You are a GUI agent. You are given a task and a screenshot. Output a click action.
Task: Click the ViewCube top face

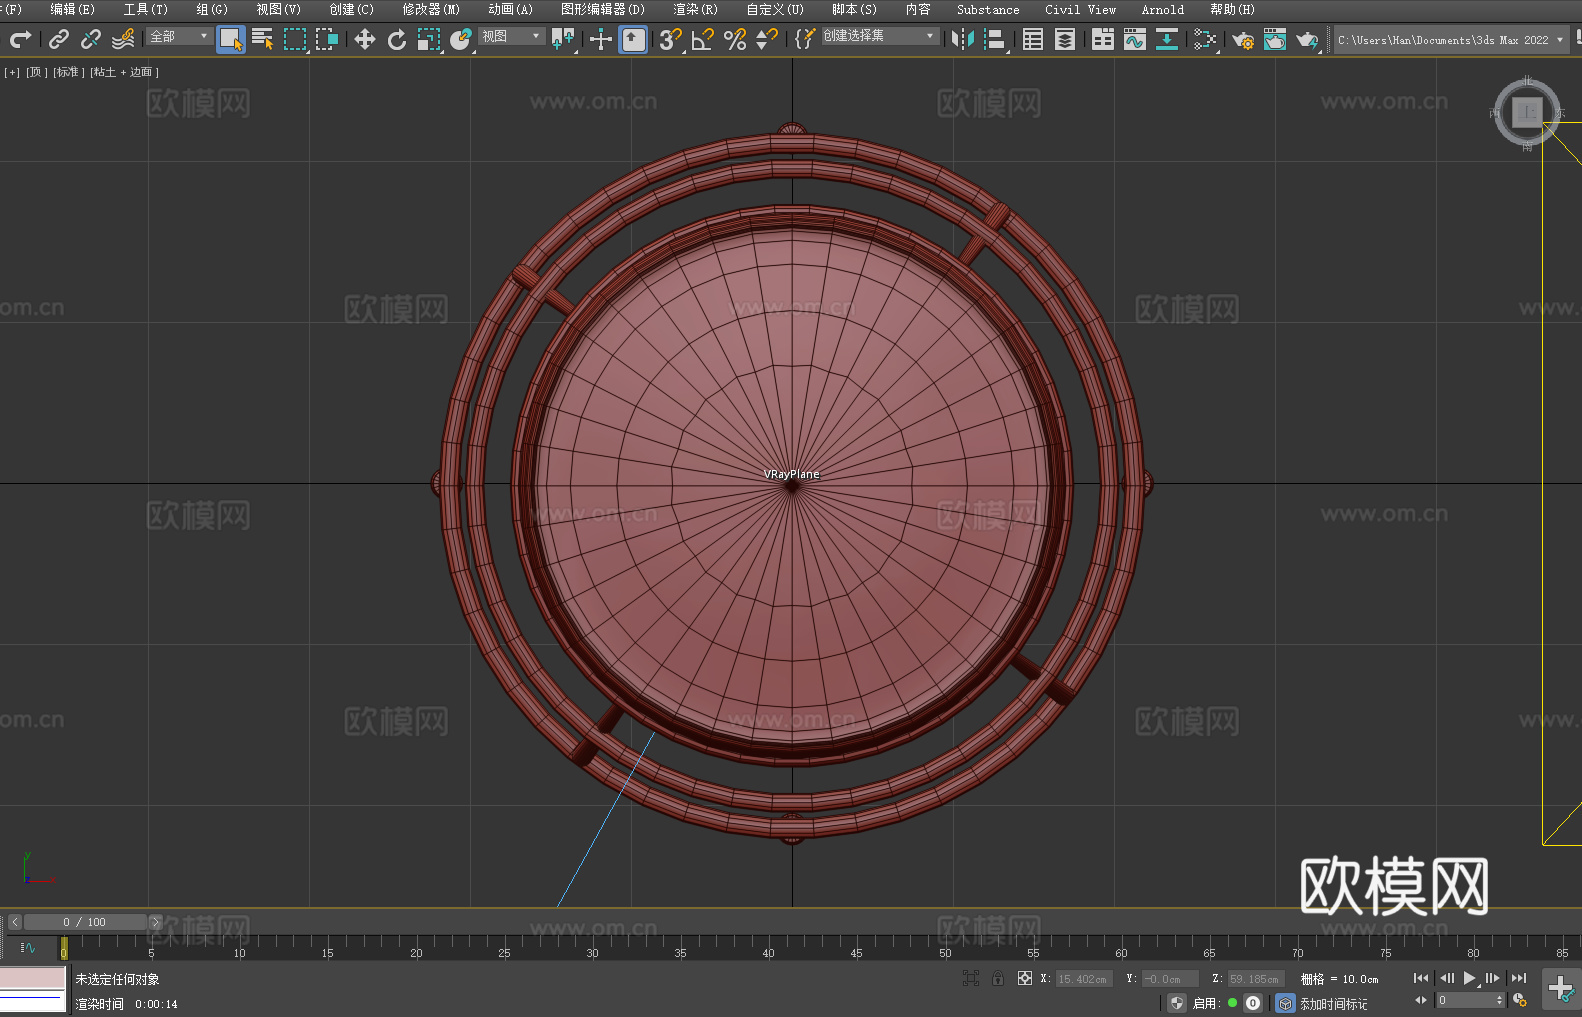click(1527, 112)
